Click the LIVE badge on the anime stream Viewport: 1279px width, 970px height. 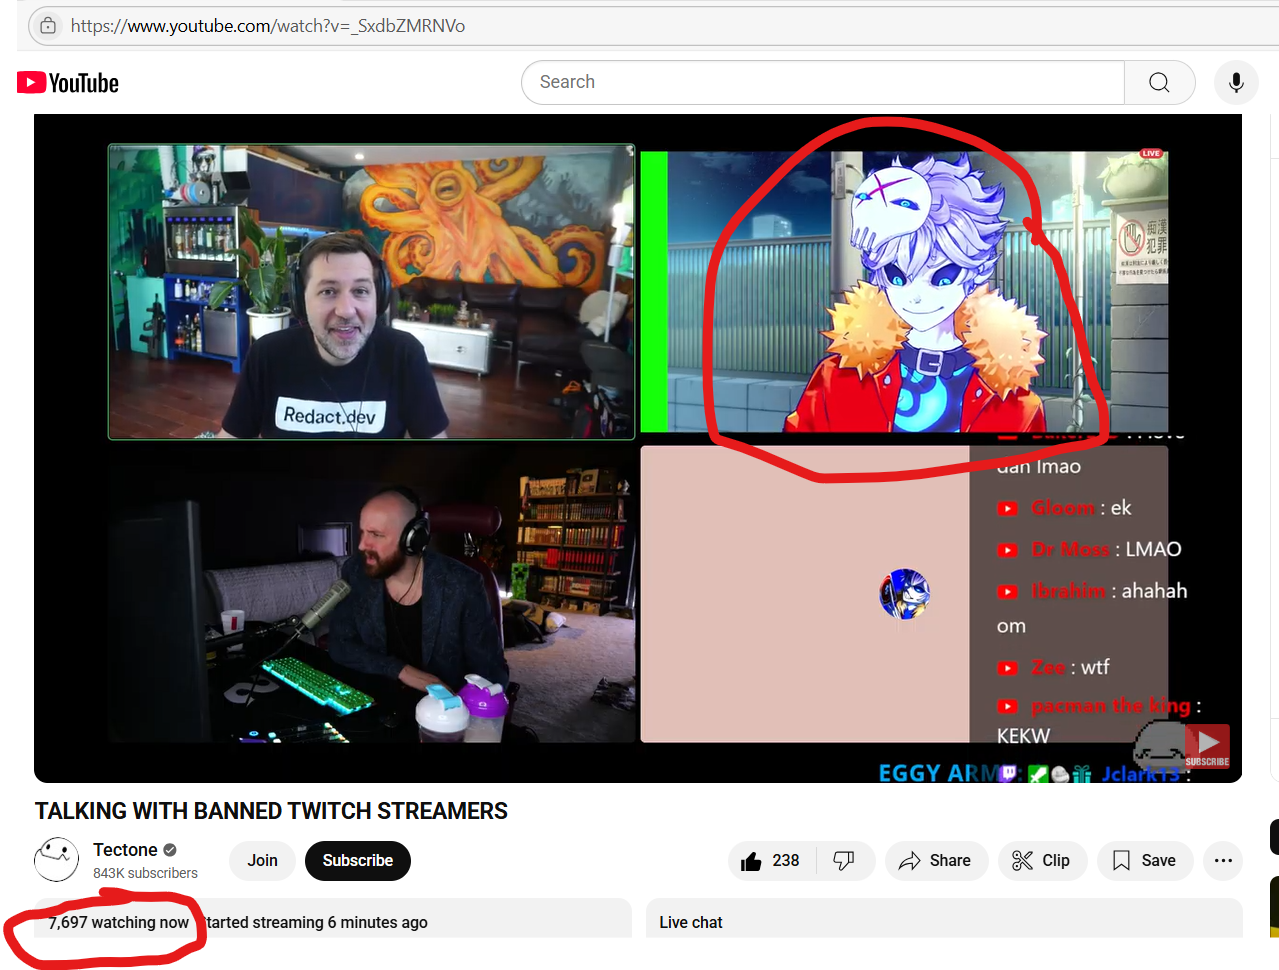[1151, 154]
